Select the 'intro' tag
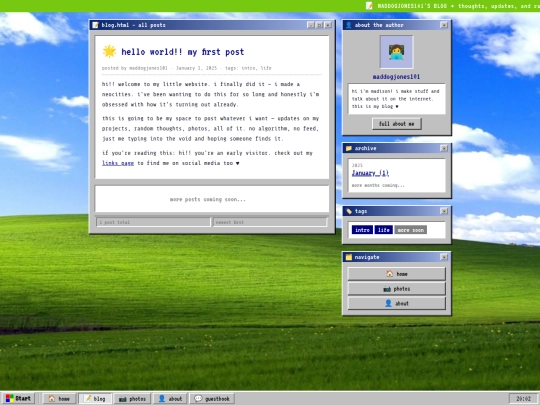540x405 pixels. (362, 230)
